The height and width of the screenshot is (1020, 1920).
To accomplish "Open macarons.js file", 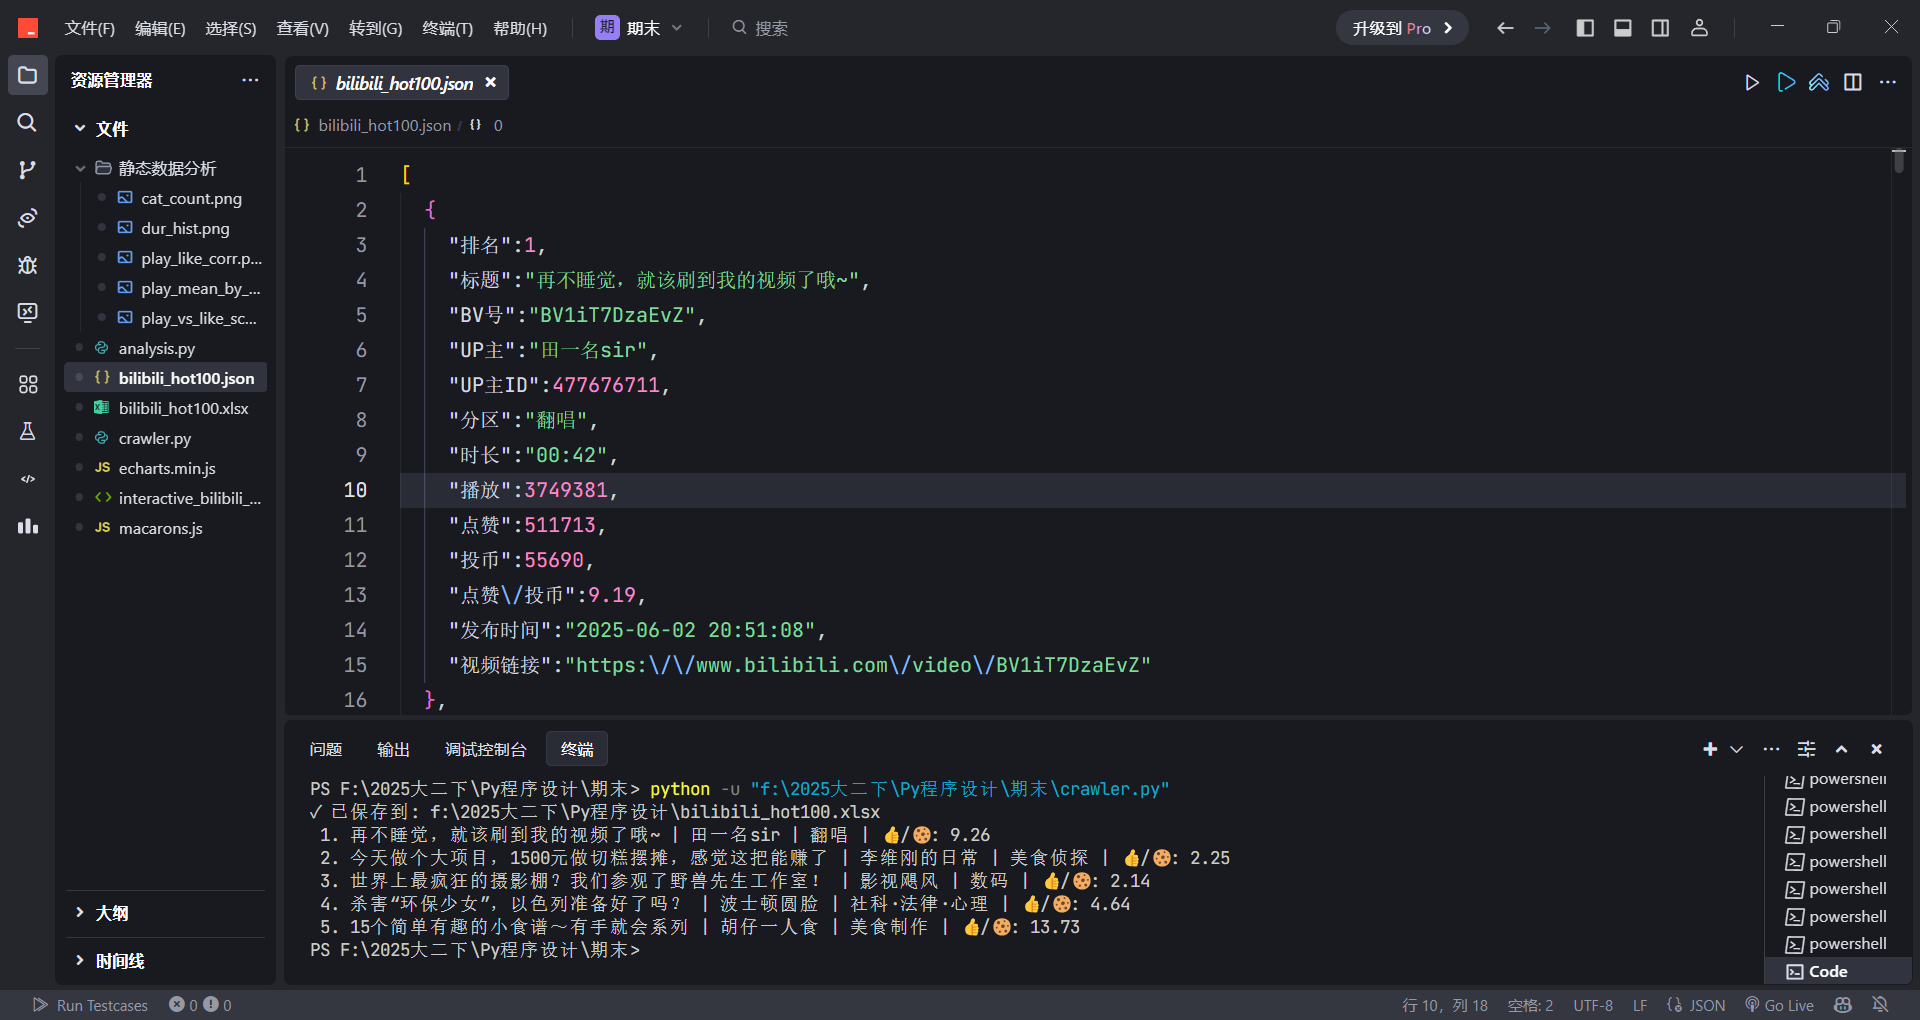I will 160,528.
